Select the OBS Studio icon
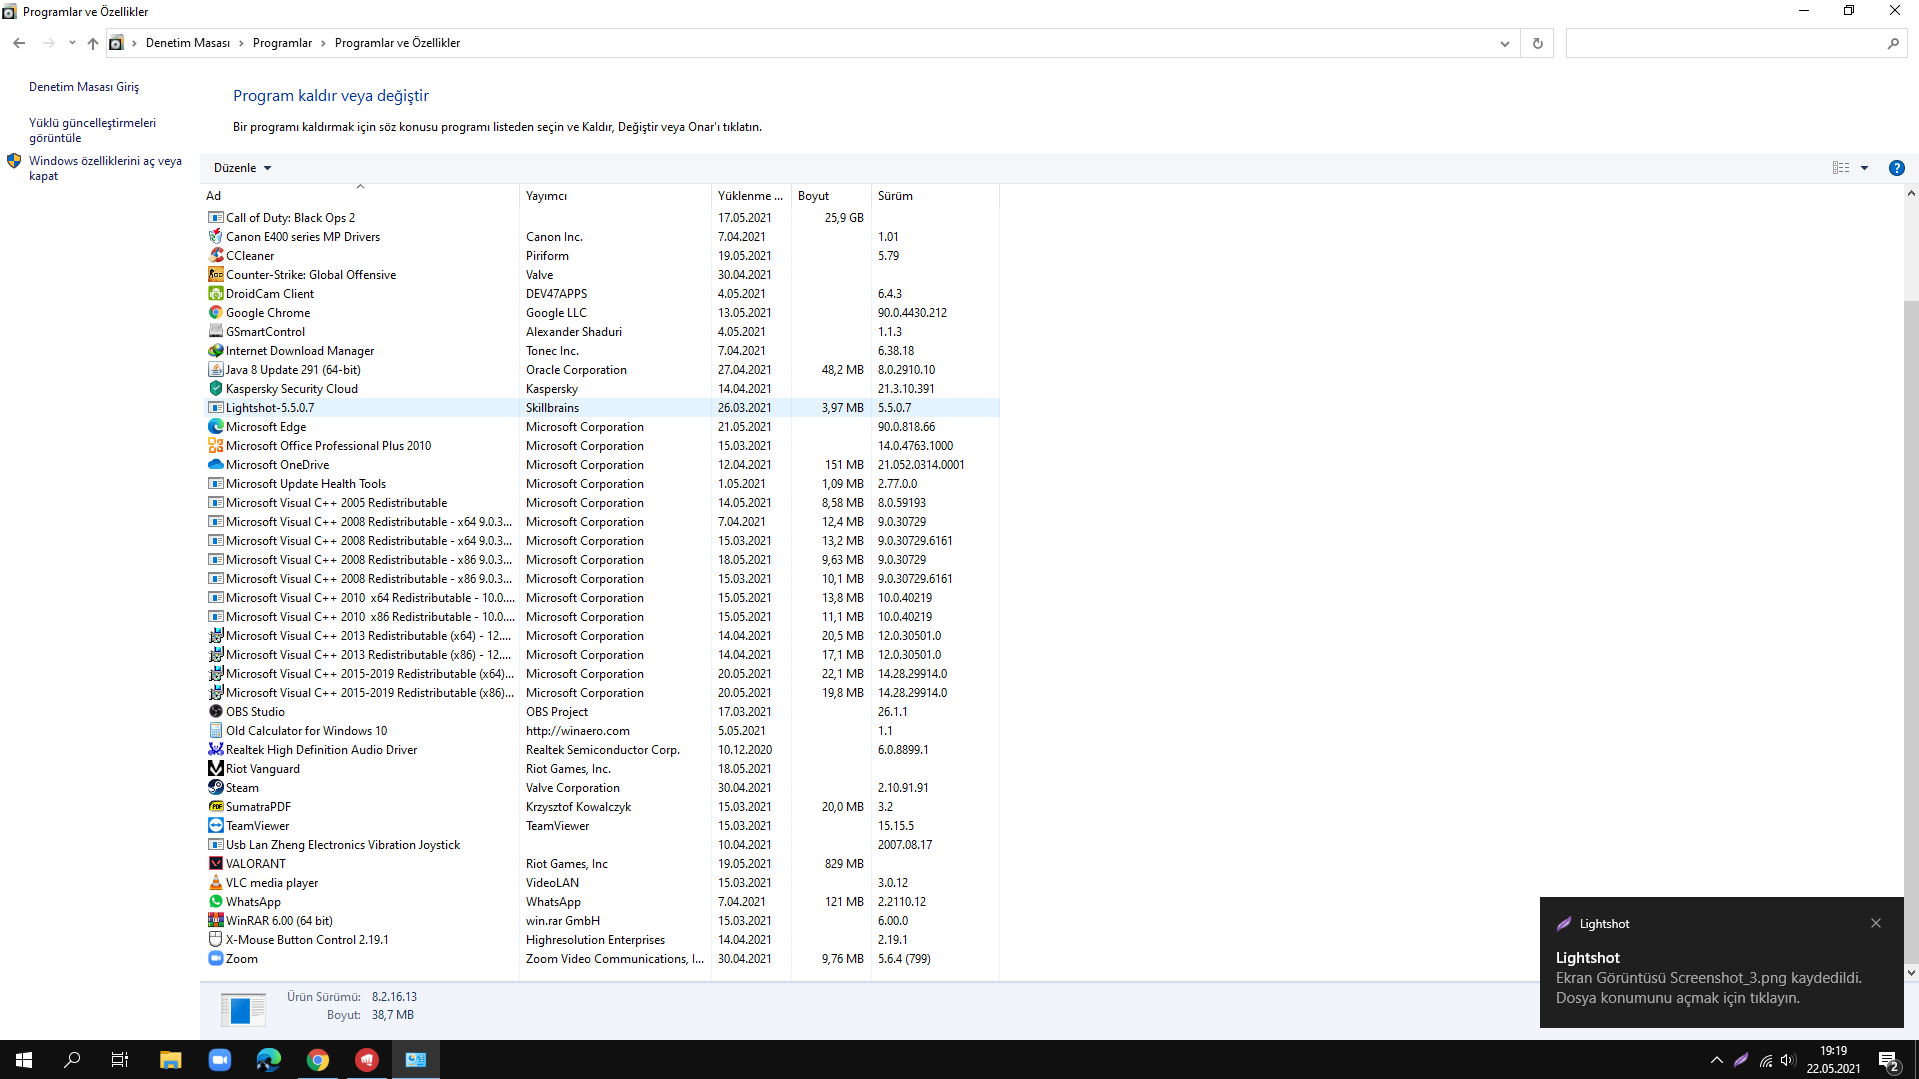This screenshot has height=1079, width=1919. (x=215, y=711)
